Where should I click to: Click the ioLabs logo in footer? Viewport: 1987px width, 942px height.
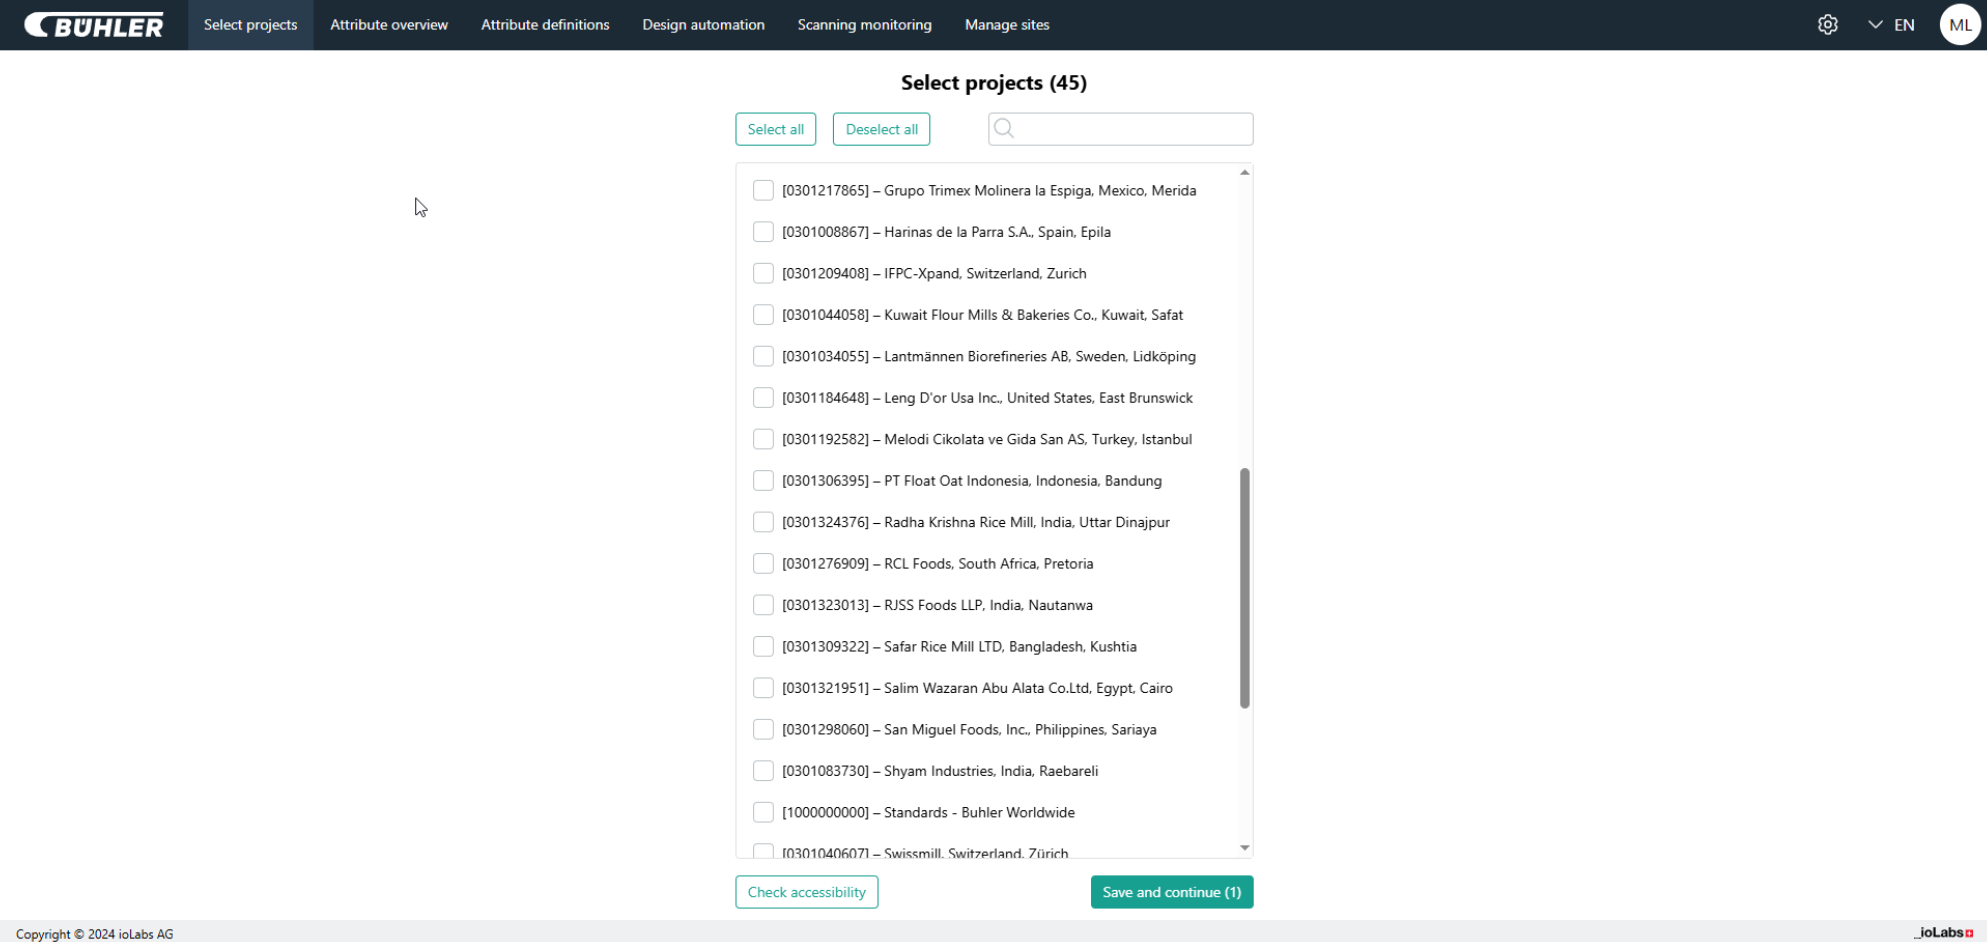pos(1944,933)
